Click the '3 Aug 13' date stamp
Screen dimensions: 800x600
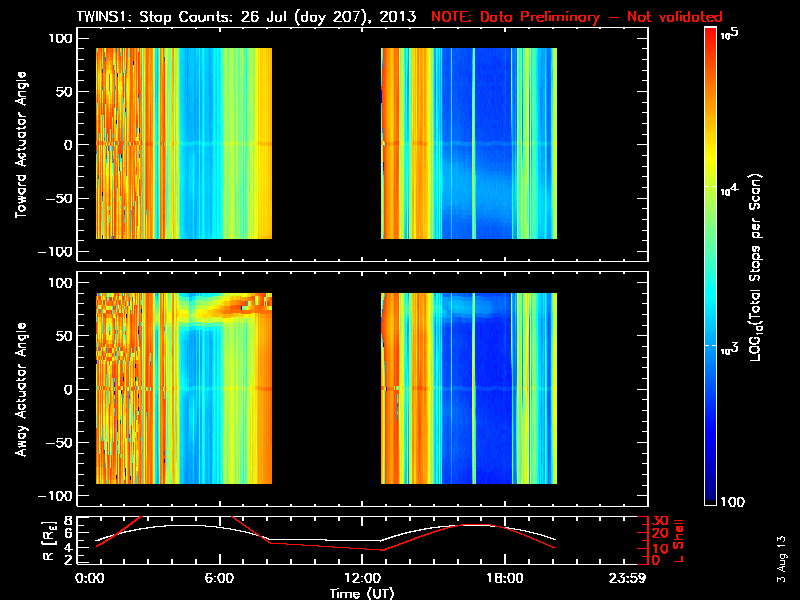coord(781,559)
